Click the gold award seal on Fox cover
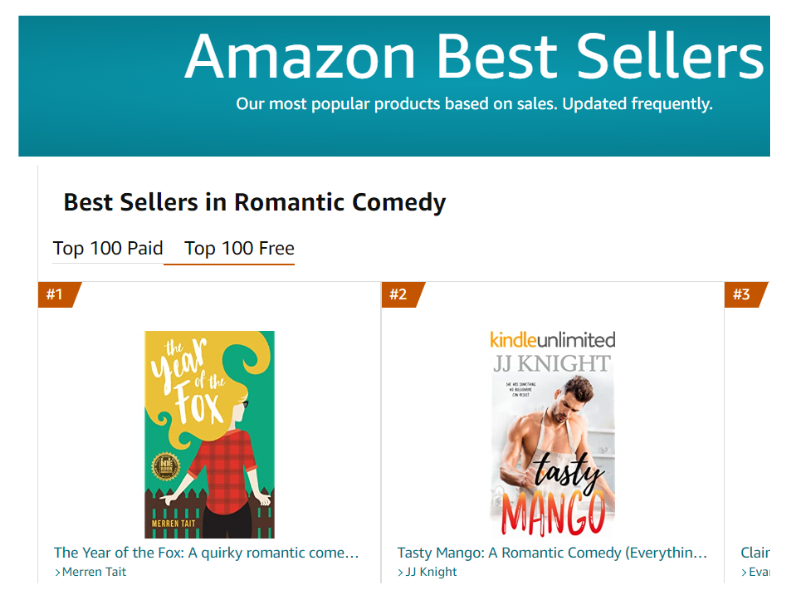 (x=166, y=469)
